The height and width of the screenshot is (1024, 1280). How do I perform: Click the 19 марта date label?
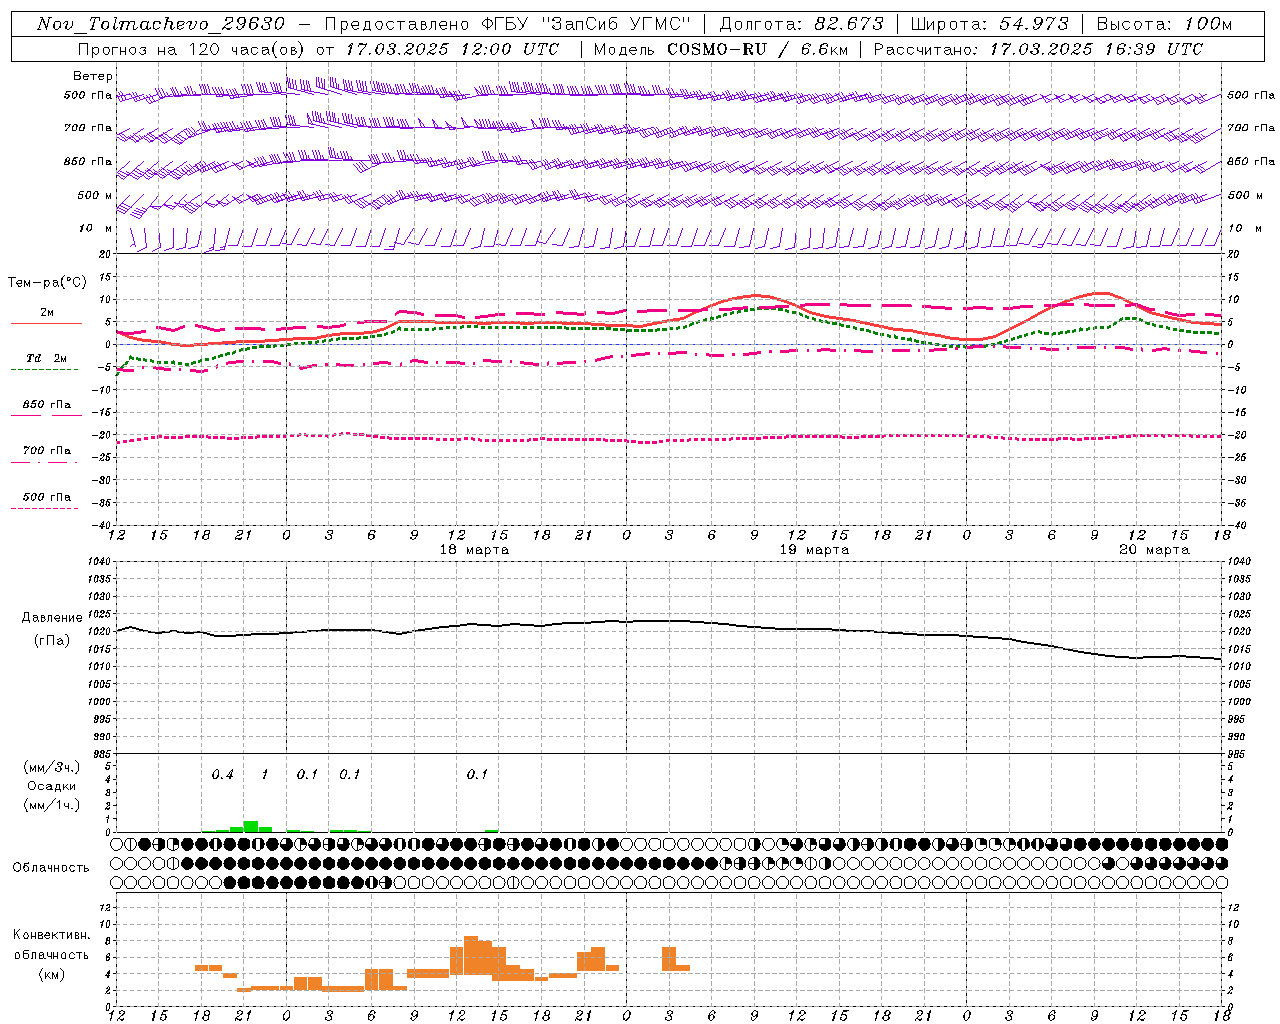[814, 550]
